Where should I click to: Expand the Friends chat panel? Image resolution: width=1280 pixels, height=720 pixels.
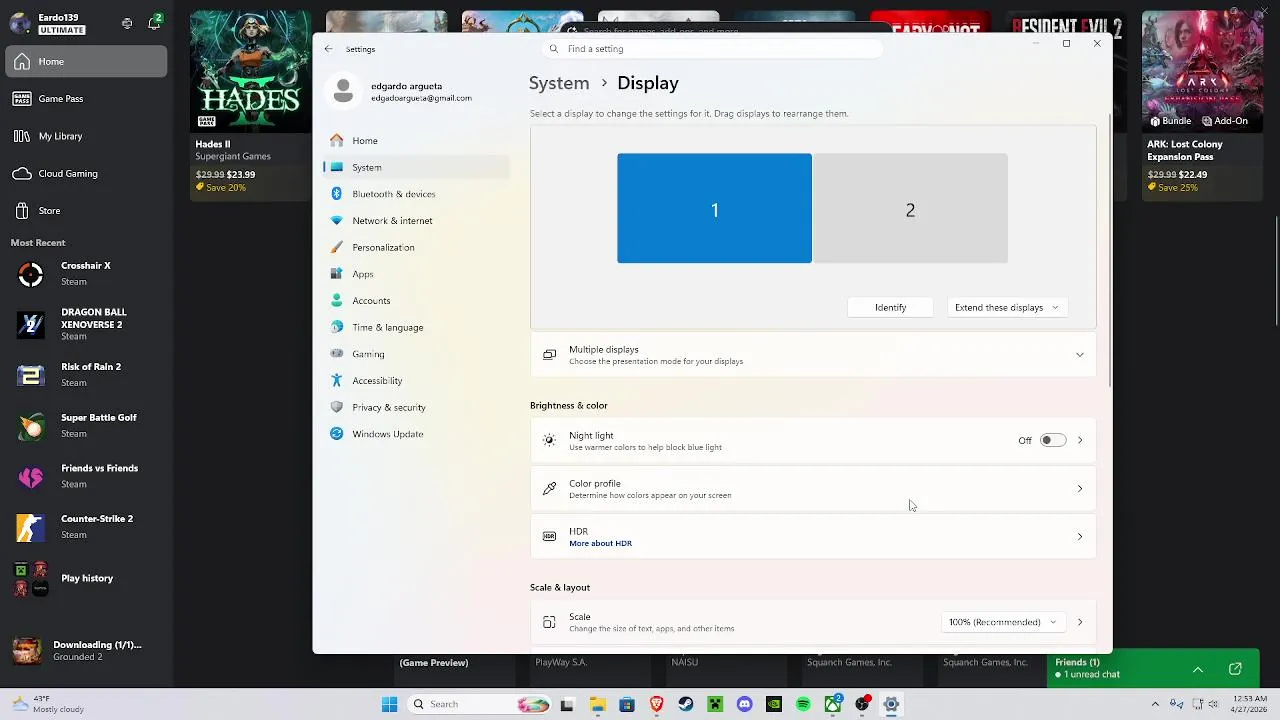pos(1197,669)
